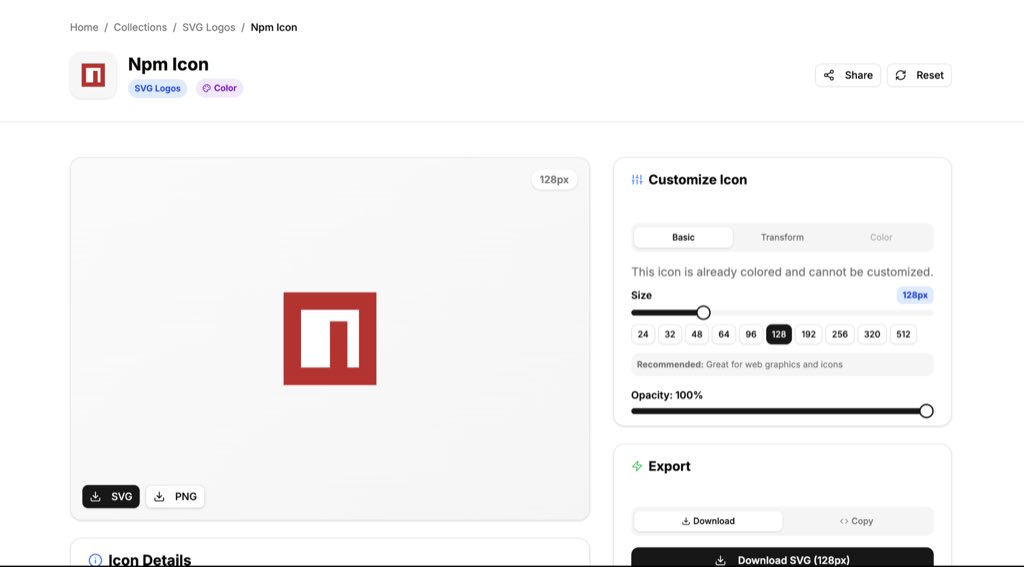This screenshot has height=567, width=1024.
Task: Open Collections breadcrumb link
Action: click(140, 27)
